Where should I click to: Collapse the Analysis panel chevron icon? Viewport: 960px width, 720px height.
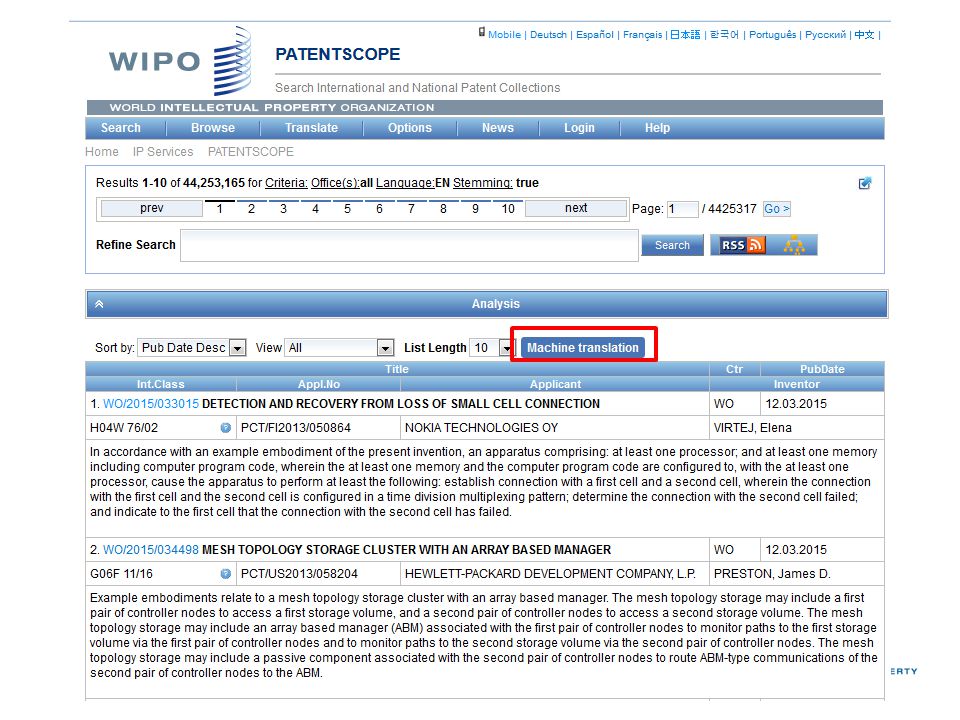point(99,304)
